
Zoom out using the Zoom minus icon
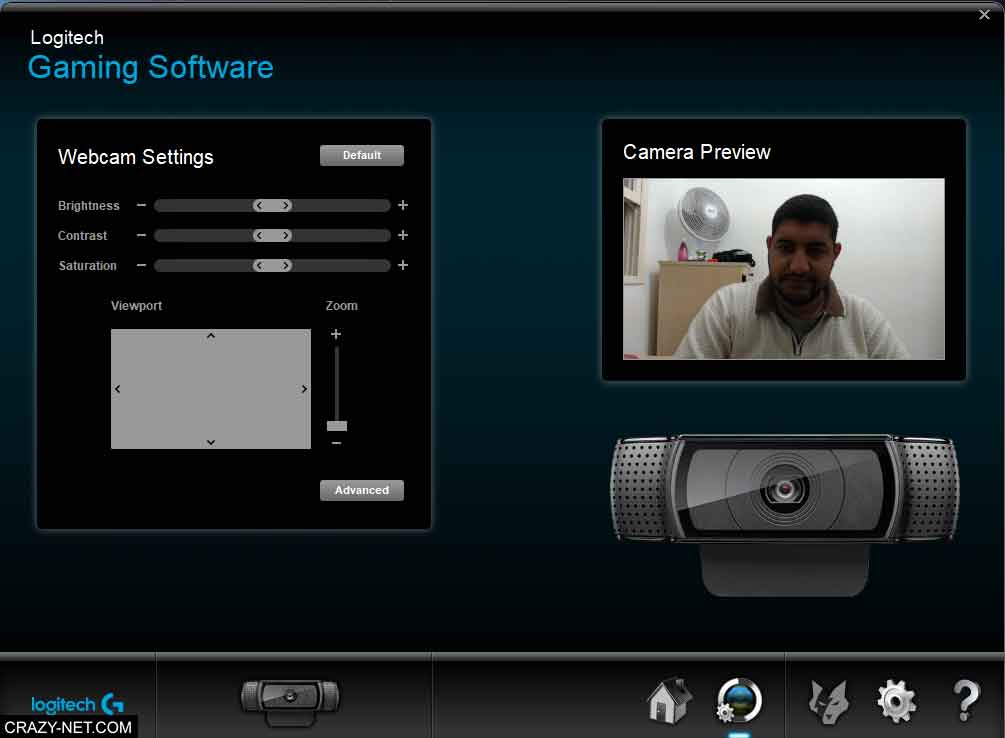pyautogui.click(x=336, y=443)
